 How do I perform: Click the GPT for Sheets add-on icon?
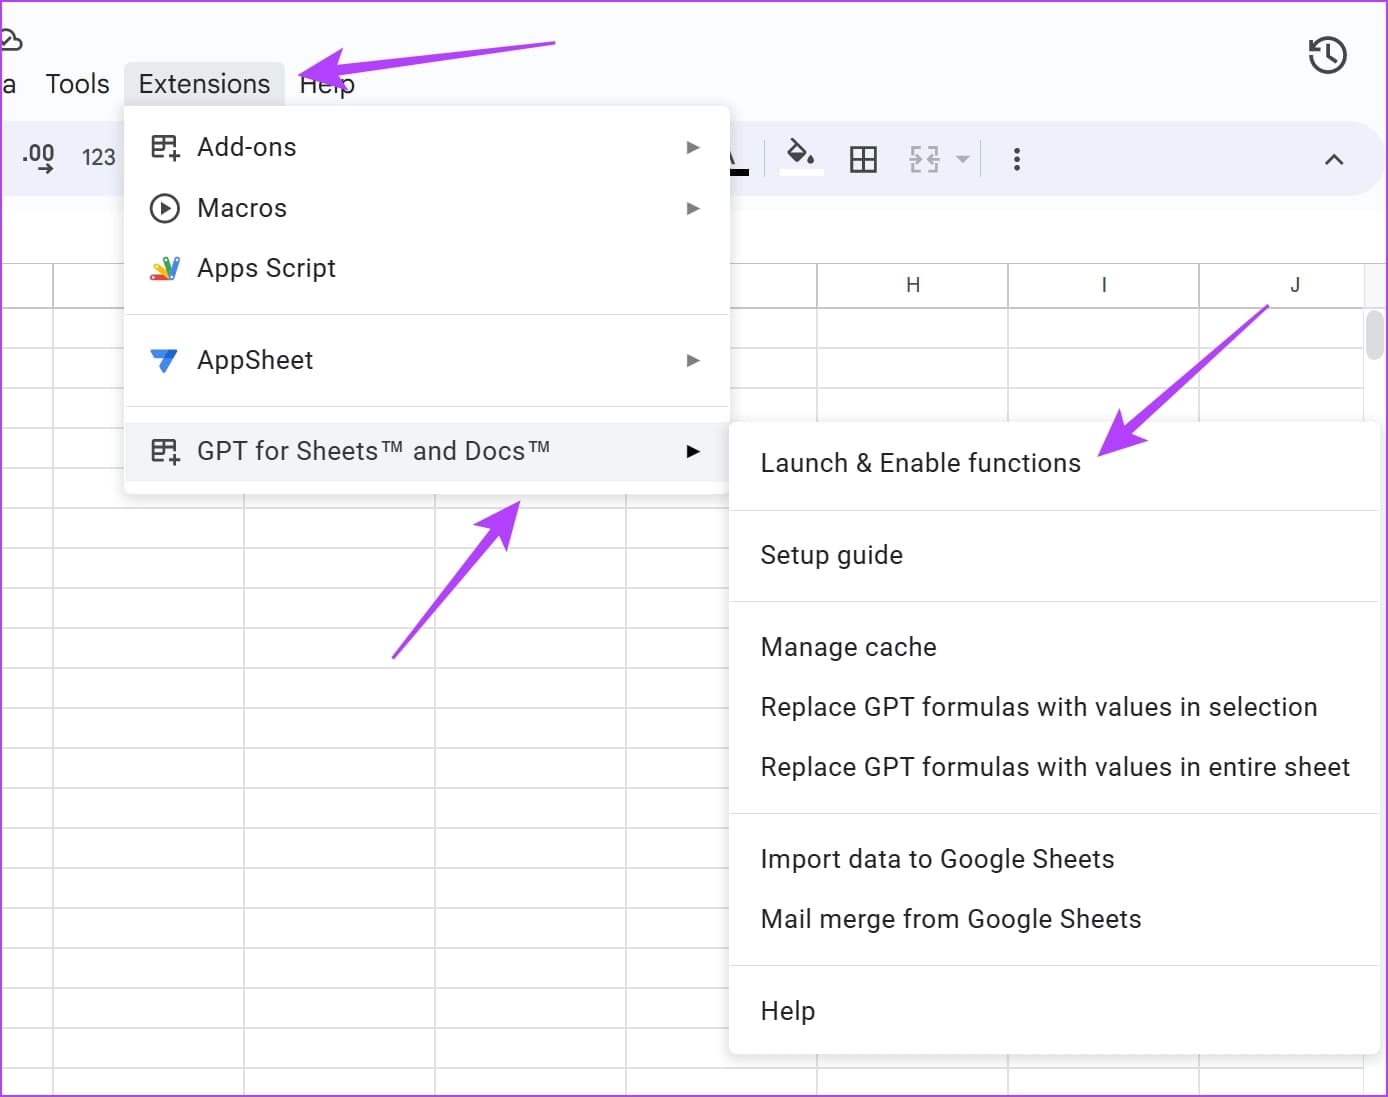click(165, 451)
